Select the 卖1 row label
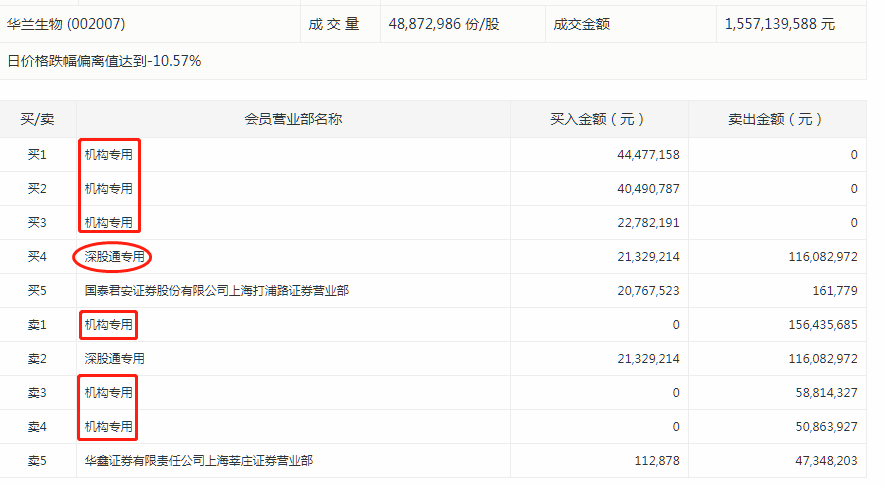This screenshot has width=885, height=486. (37, 325)
